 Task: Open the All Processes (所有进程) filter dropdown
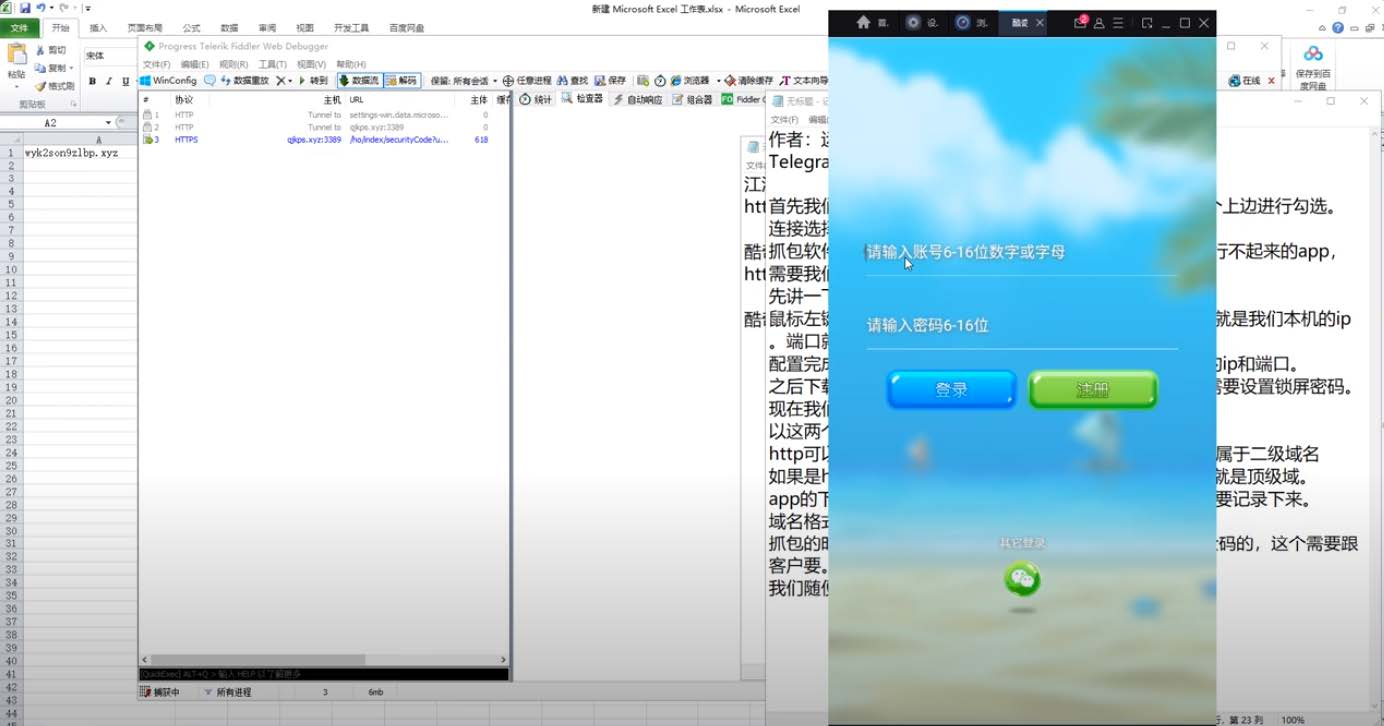228,692
